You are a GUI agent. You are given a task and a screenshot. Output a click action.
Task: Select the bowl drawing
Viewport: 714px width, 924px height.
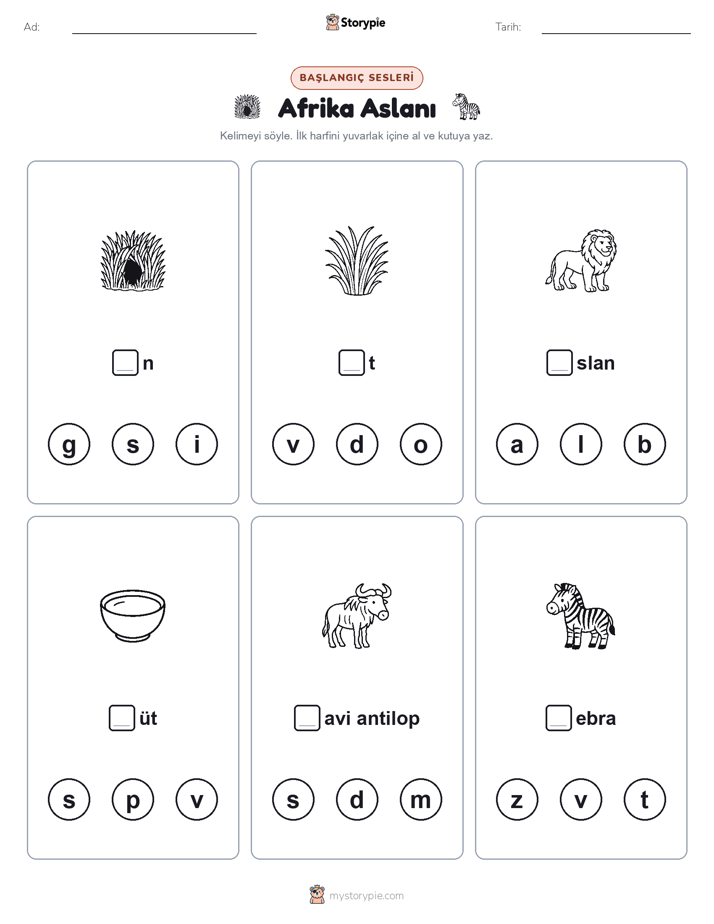click(133, 616)
